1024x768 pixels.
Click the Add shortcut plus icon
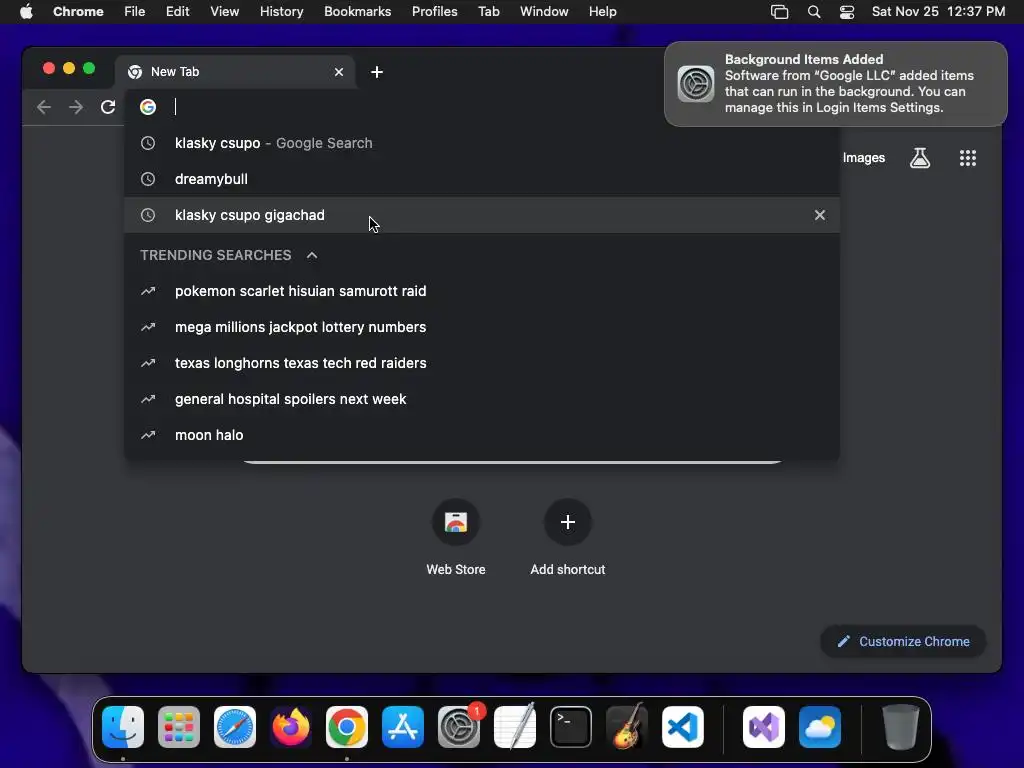pyautogui.click(x=568, y=522)
